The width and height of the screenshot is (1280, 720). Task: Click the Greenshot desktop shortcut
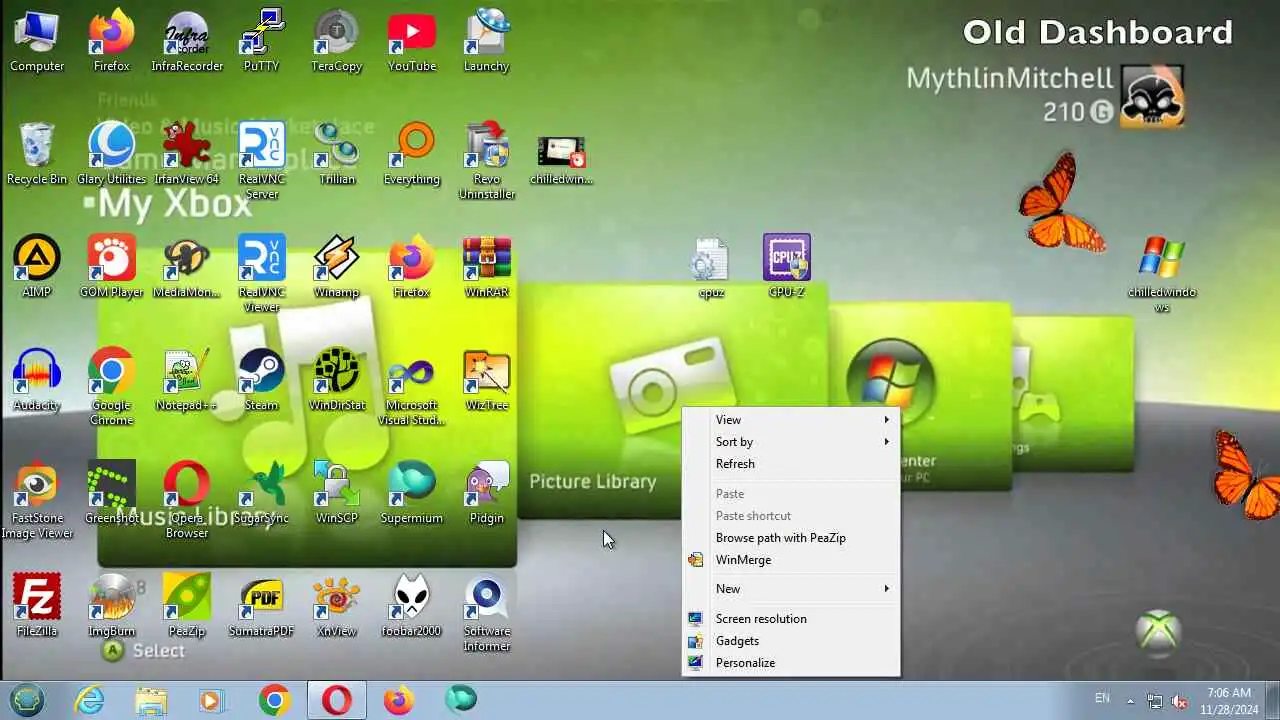pos(112,493)
